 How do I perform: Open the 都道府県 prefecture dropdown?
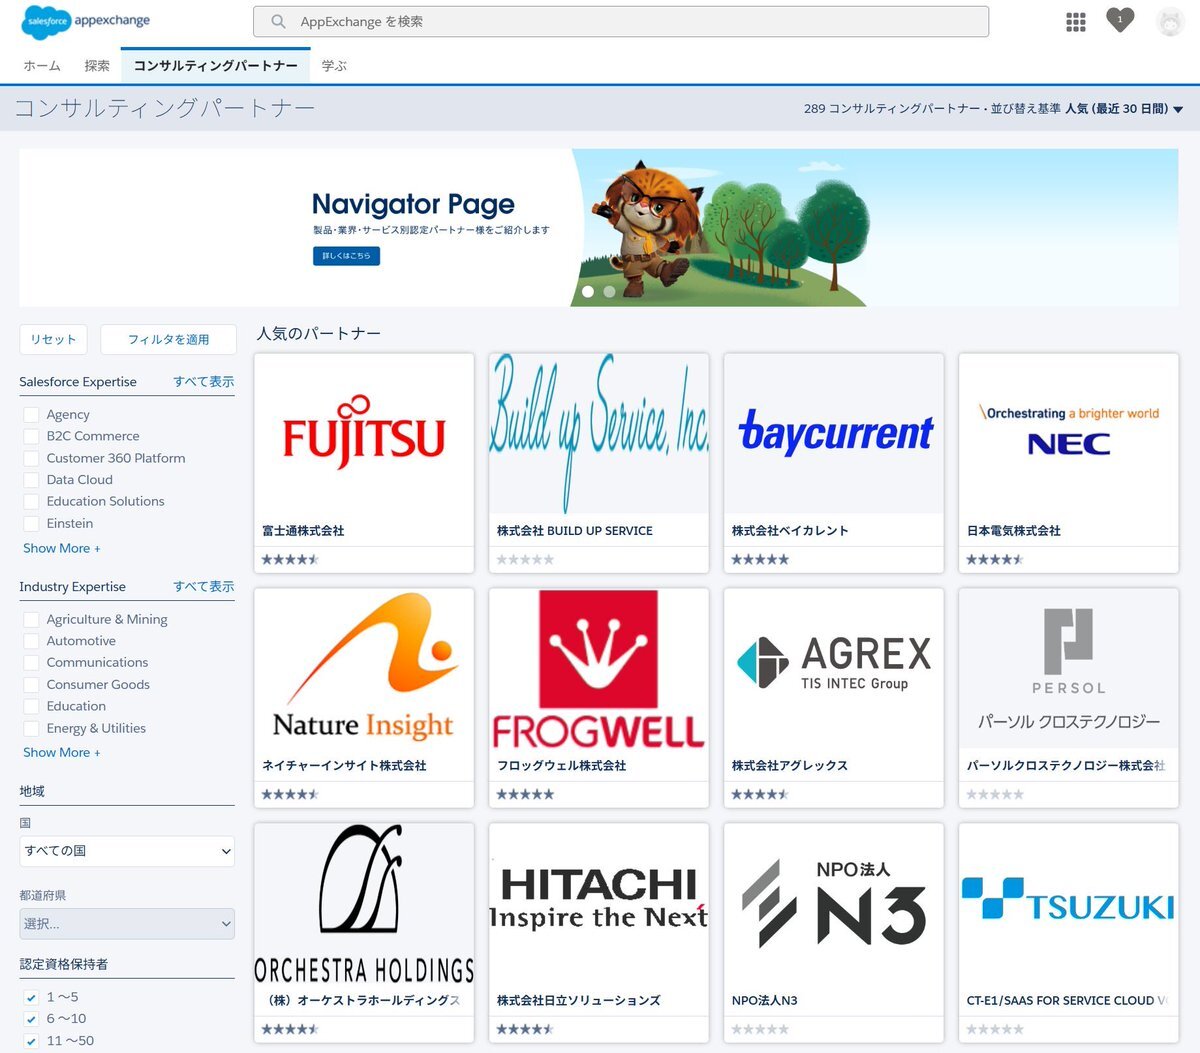point(127,924)
